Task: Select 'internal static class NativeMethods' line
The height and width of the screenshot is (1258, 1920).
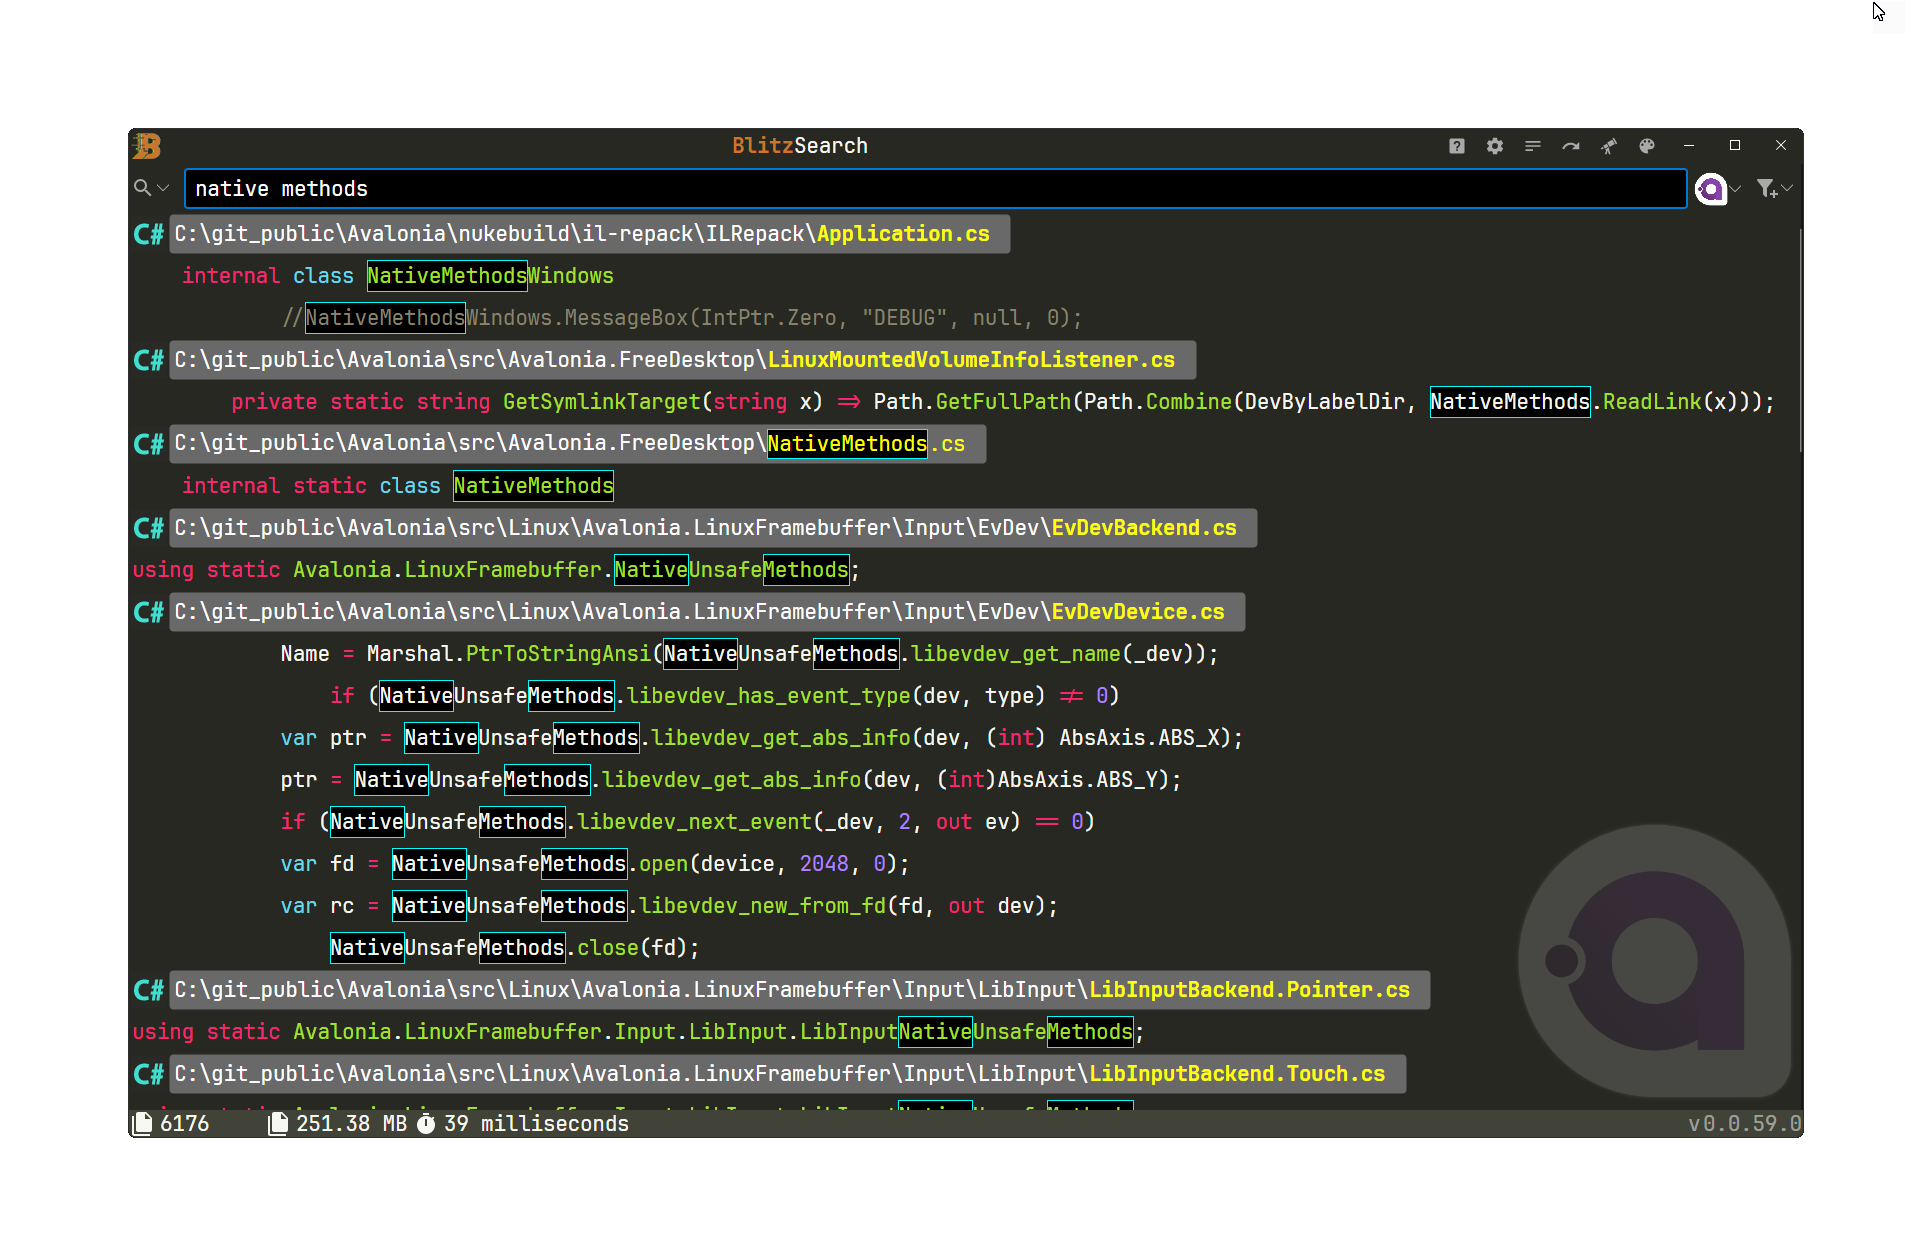Action: point(398,486)
